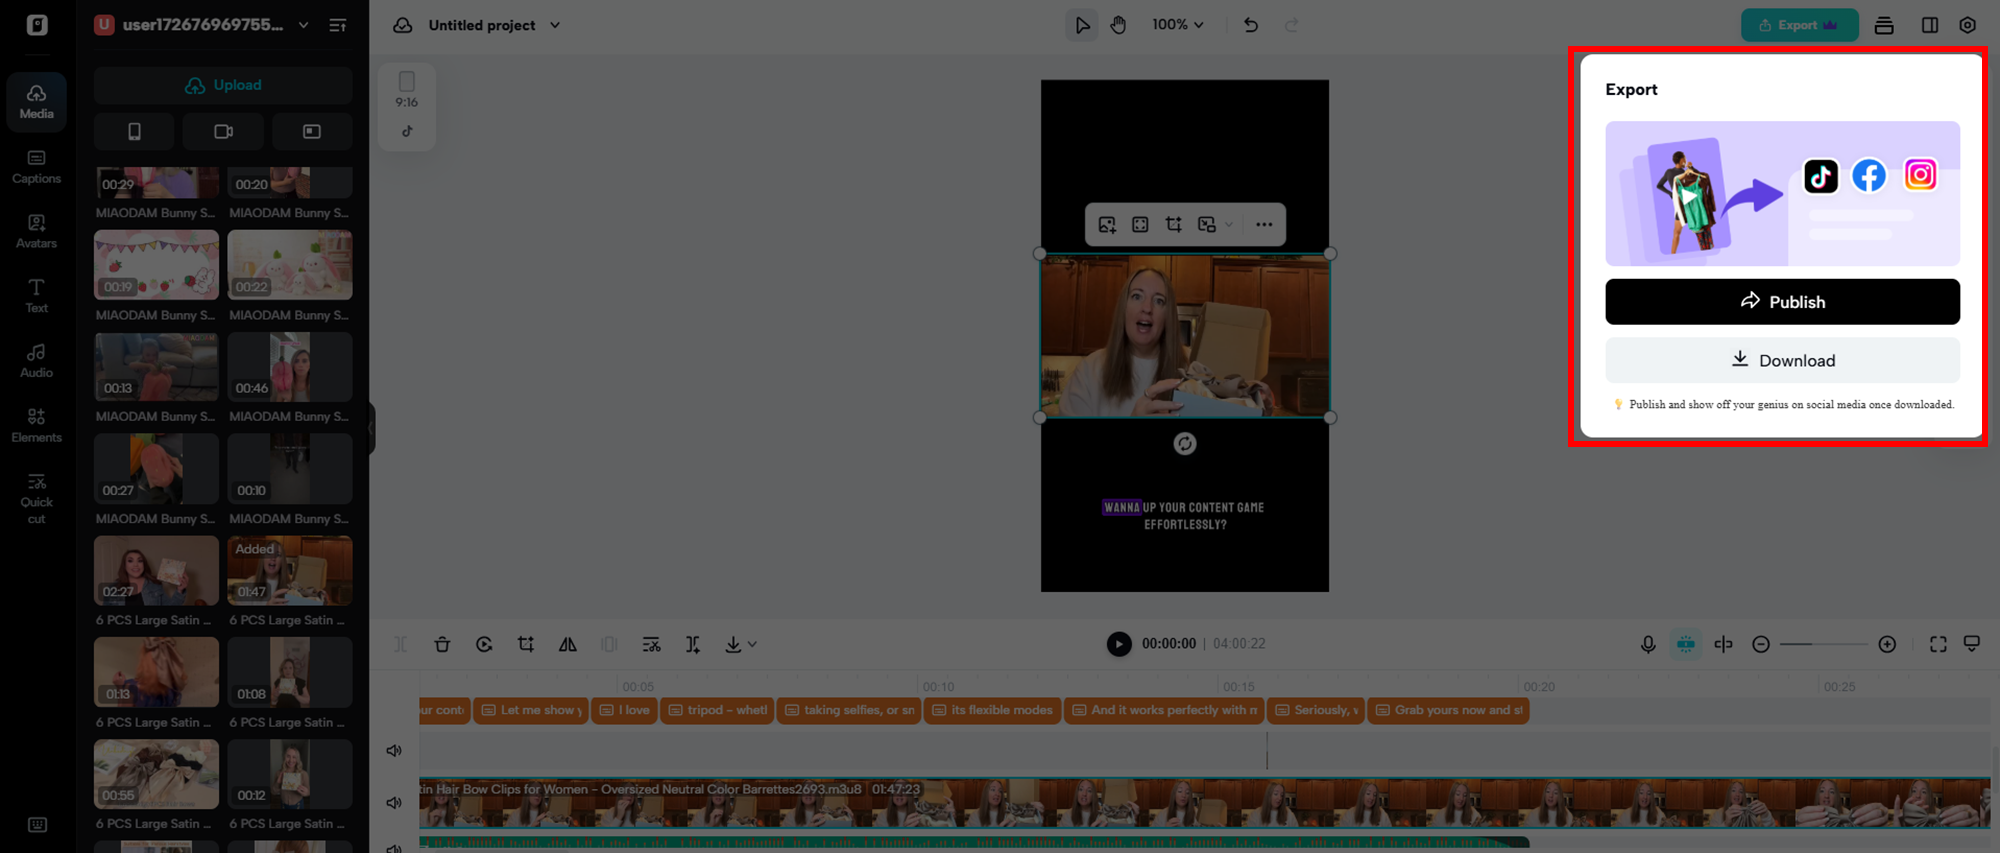Select the camera record source icon
Screen dimensions: 2000x853
pos(223,131)
